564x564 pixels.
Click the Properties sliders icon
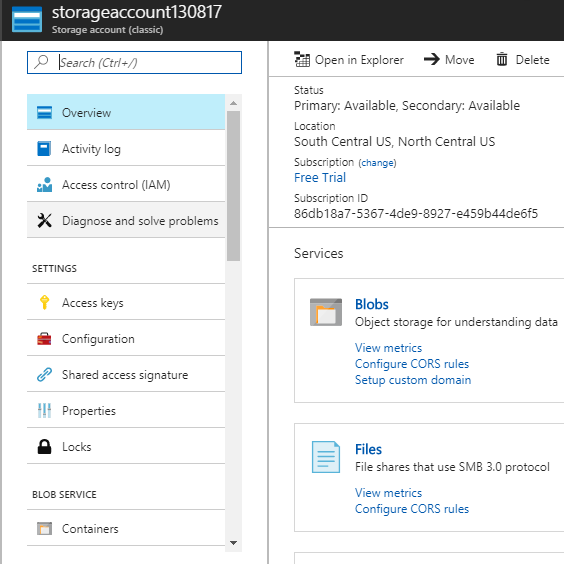(44, 410)
